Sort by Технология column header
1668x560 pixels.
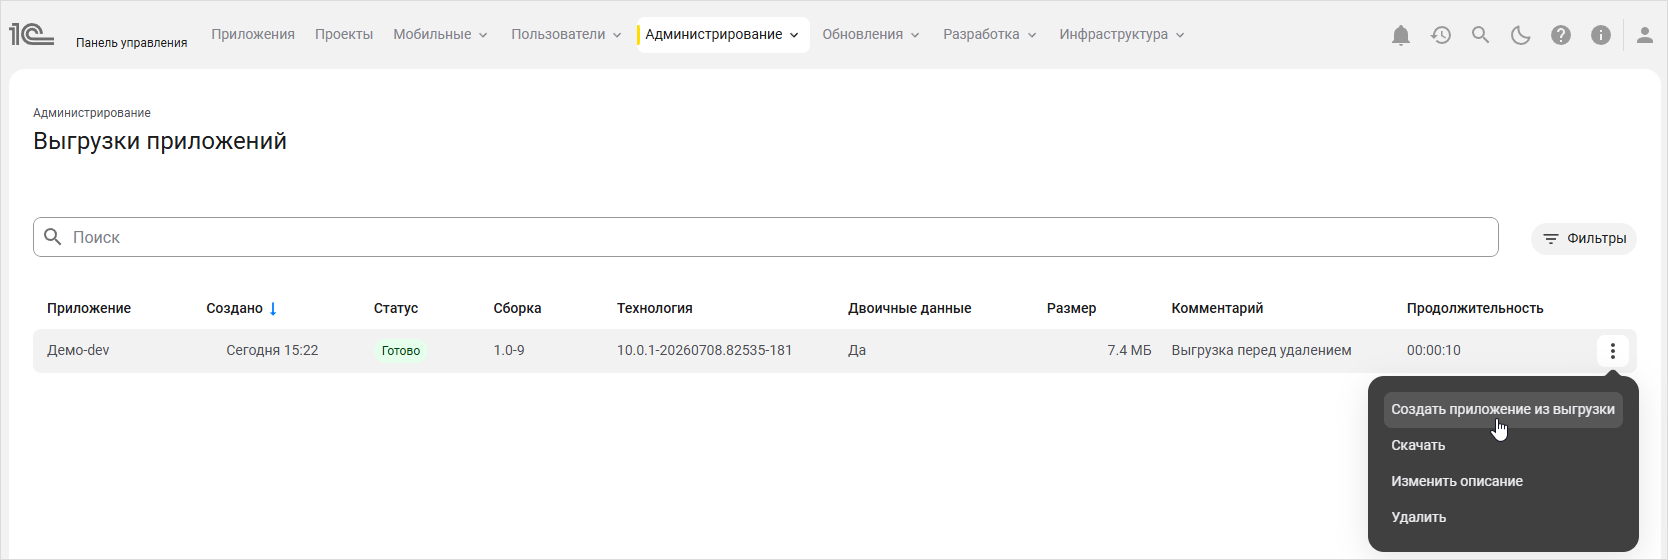[655, 308]
